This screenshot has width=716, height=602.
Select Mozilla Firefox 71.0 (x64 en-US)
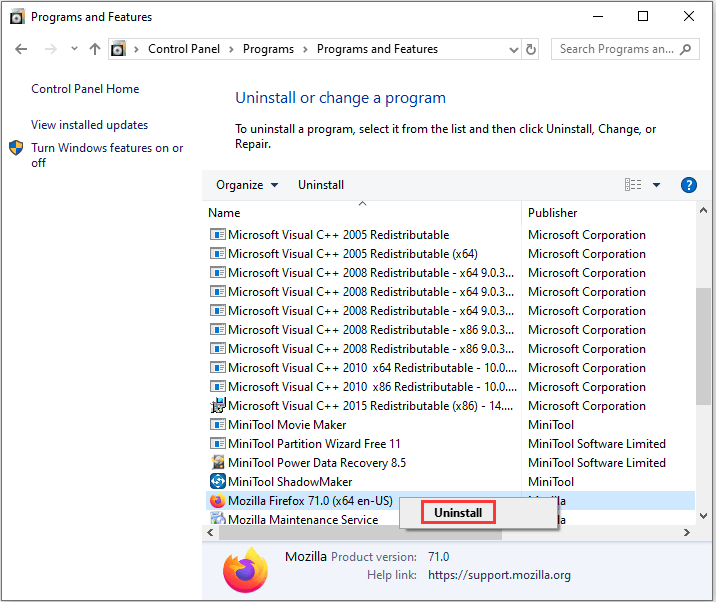pos(310,501)
